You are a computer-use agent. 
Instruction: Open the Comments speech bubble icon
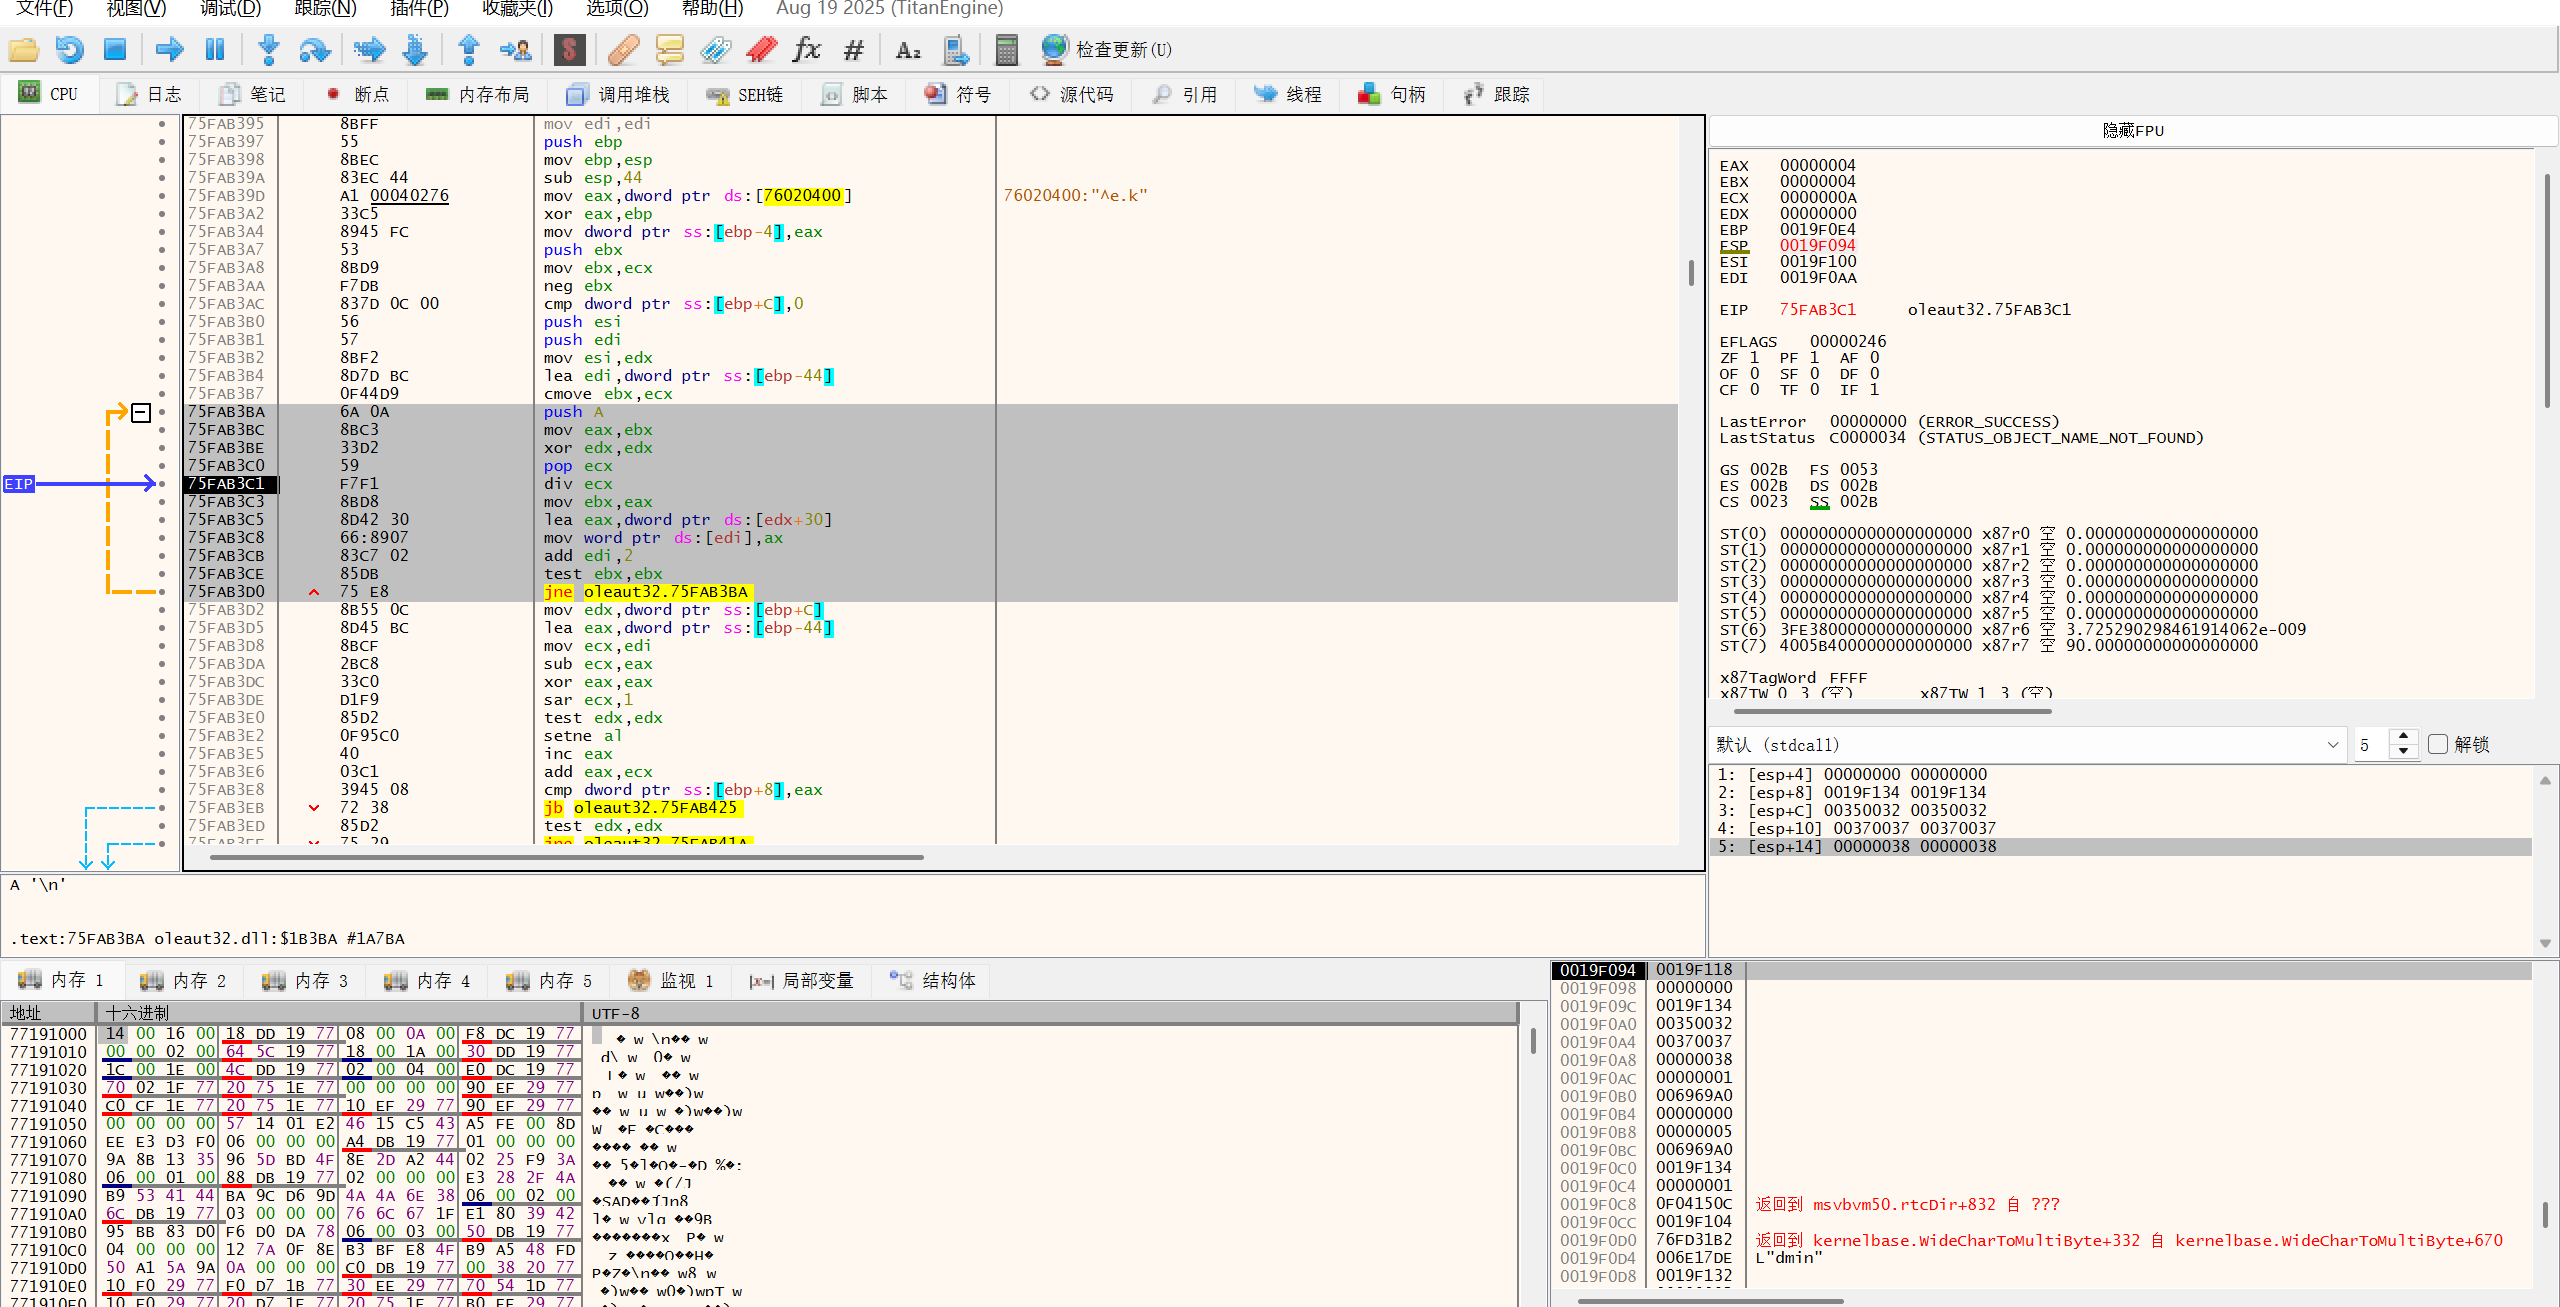(x=669, y=49)
